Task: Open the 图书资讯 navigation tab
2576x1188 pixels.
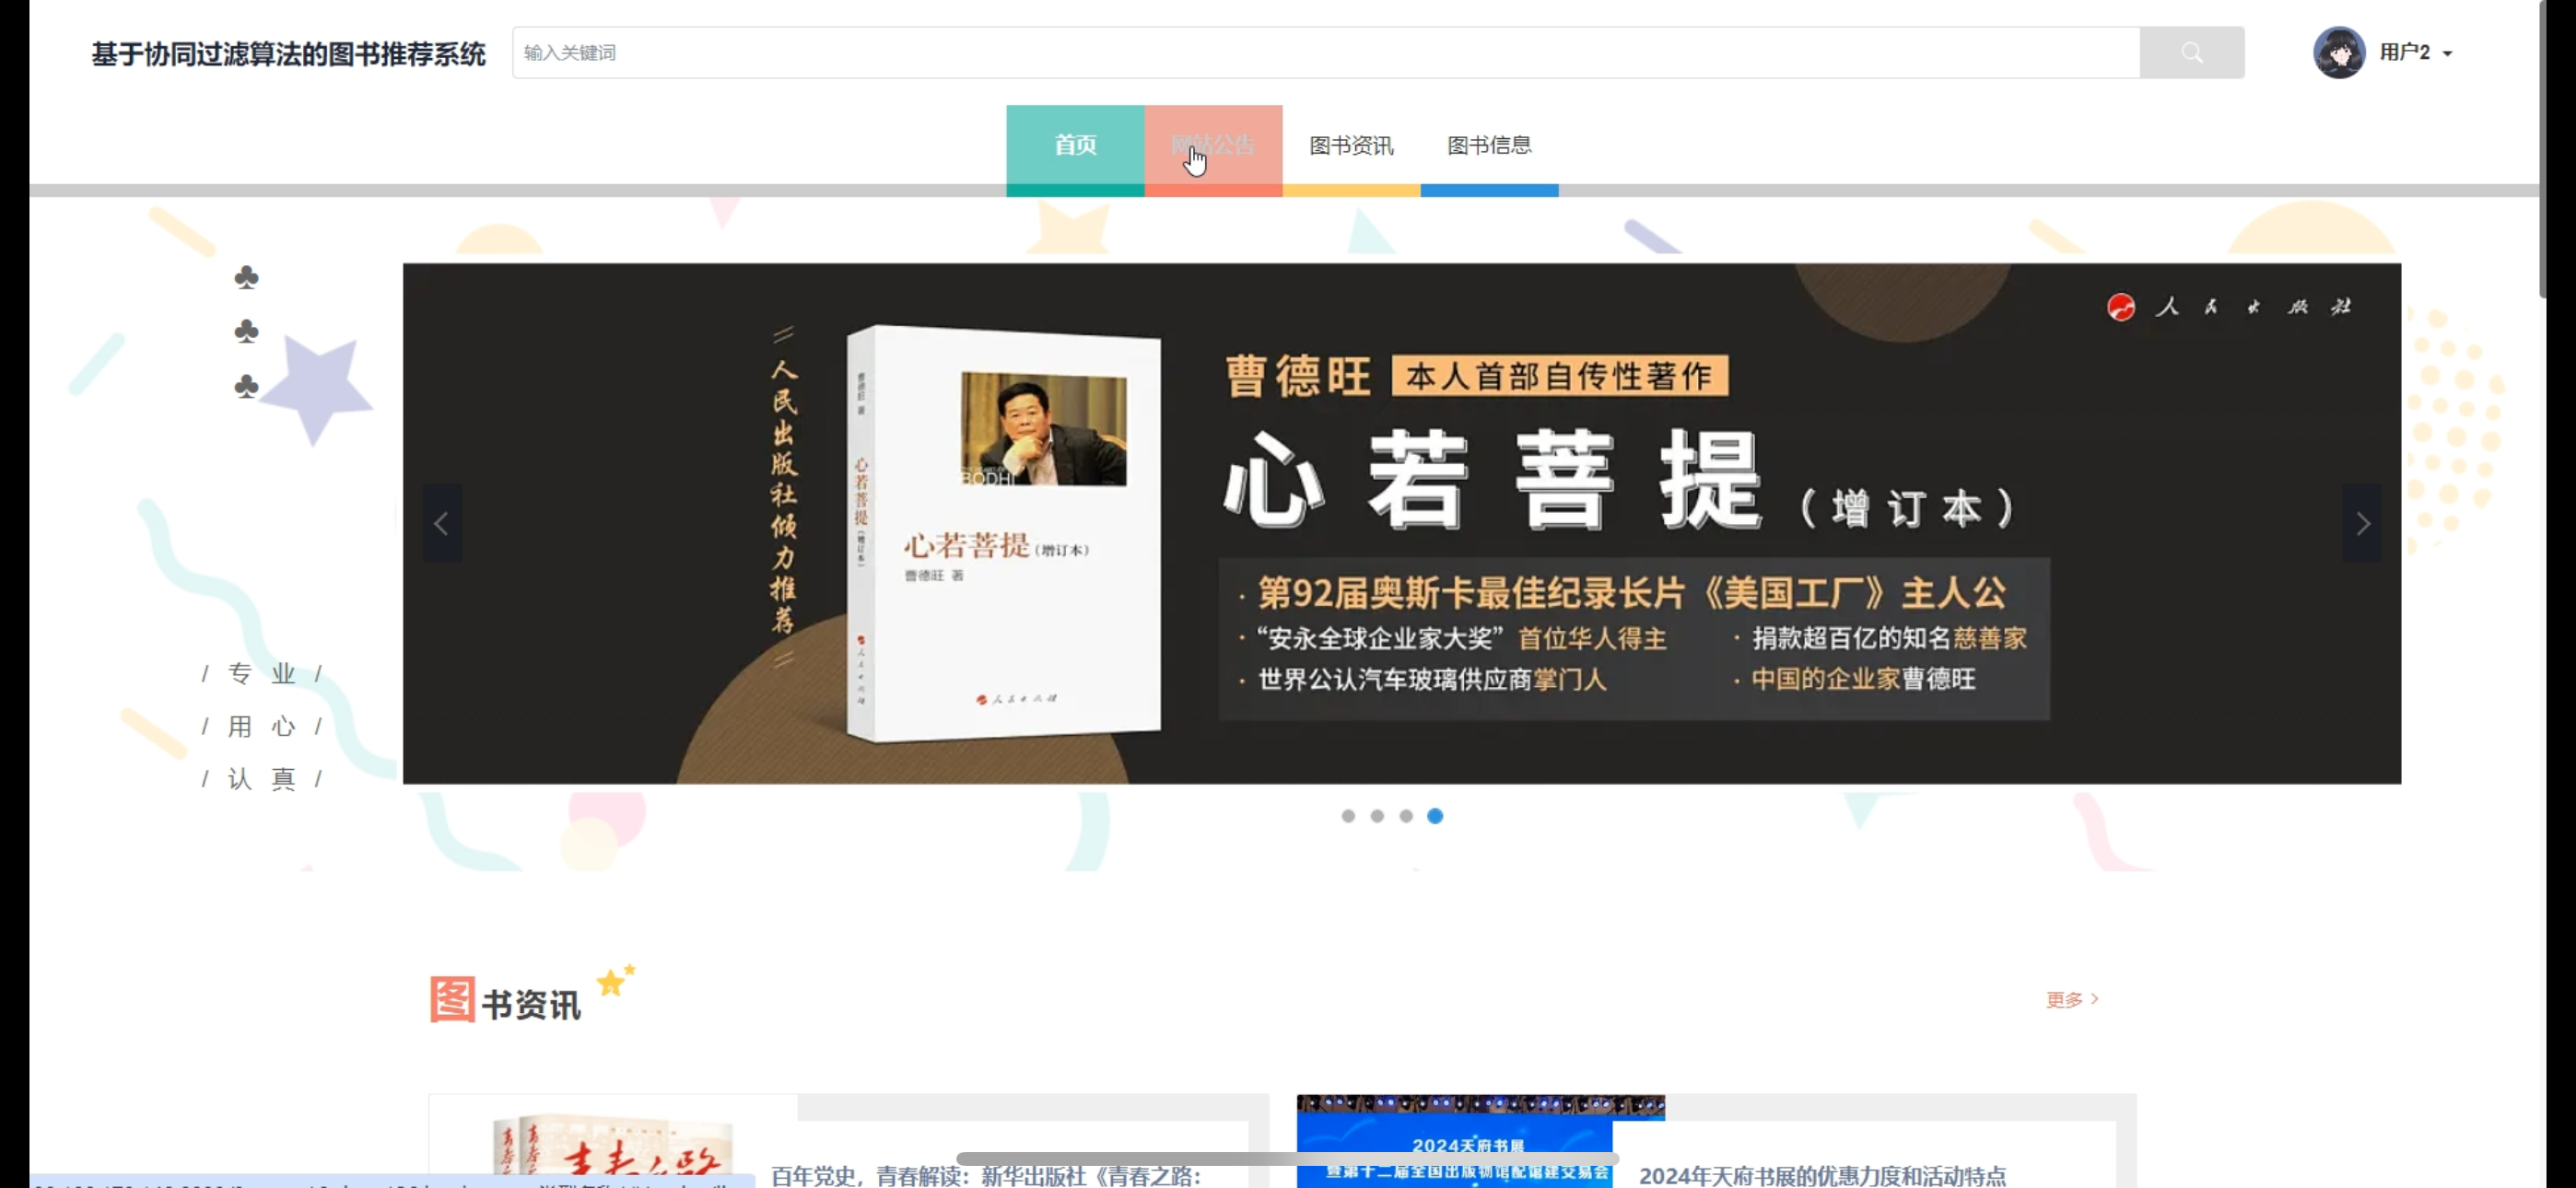Action: pos(1351,145)
